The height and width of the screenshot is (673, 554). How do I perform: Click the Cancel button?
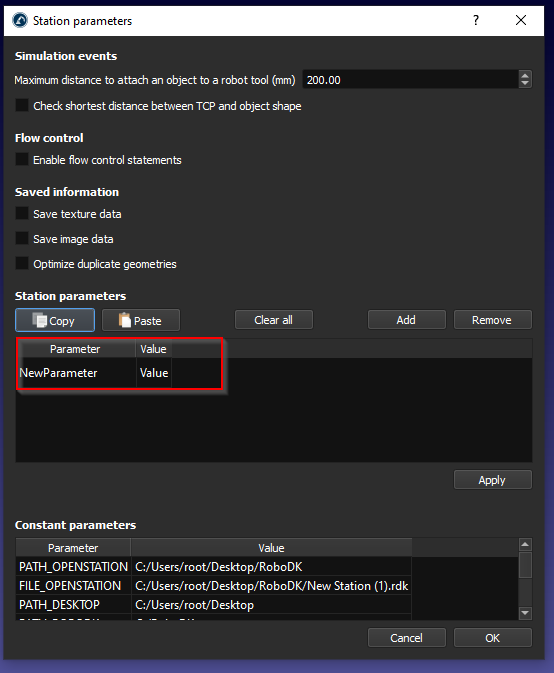(406, 638)
